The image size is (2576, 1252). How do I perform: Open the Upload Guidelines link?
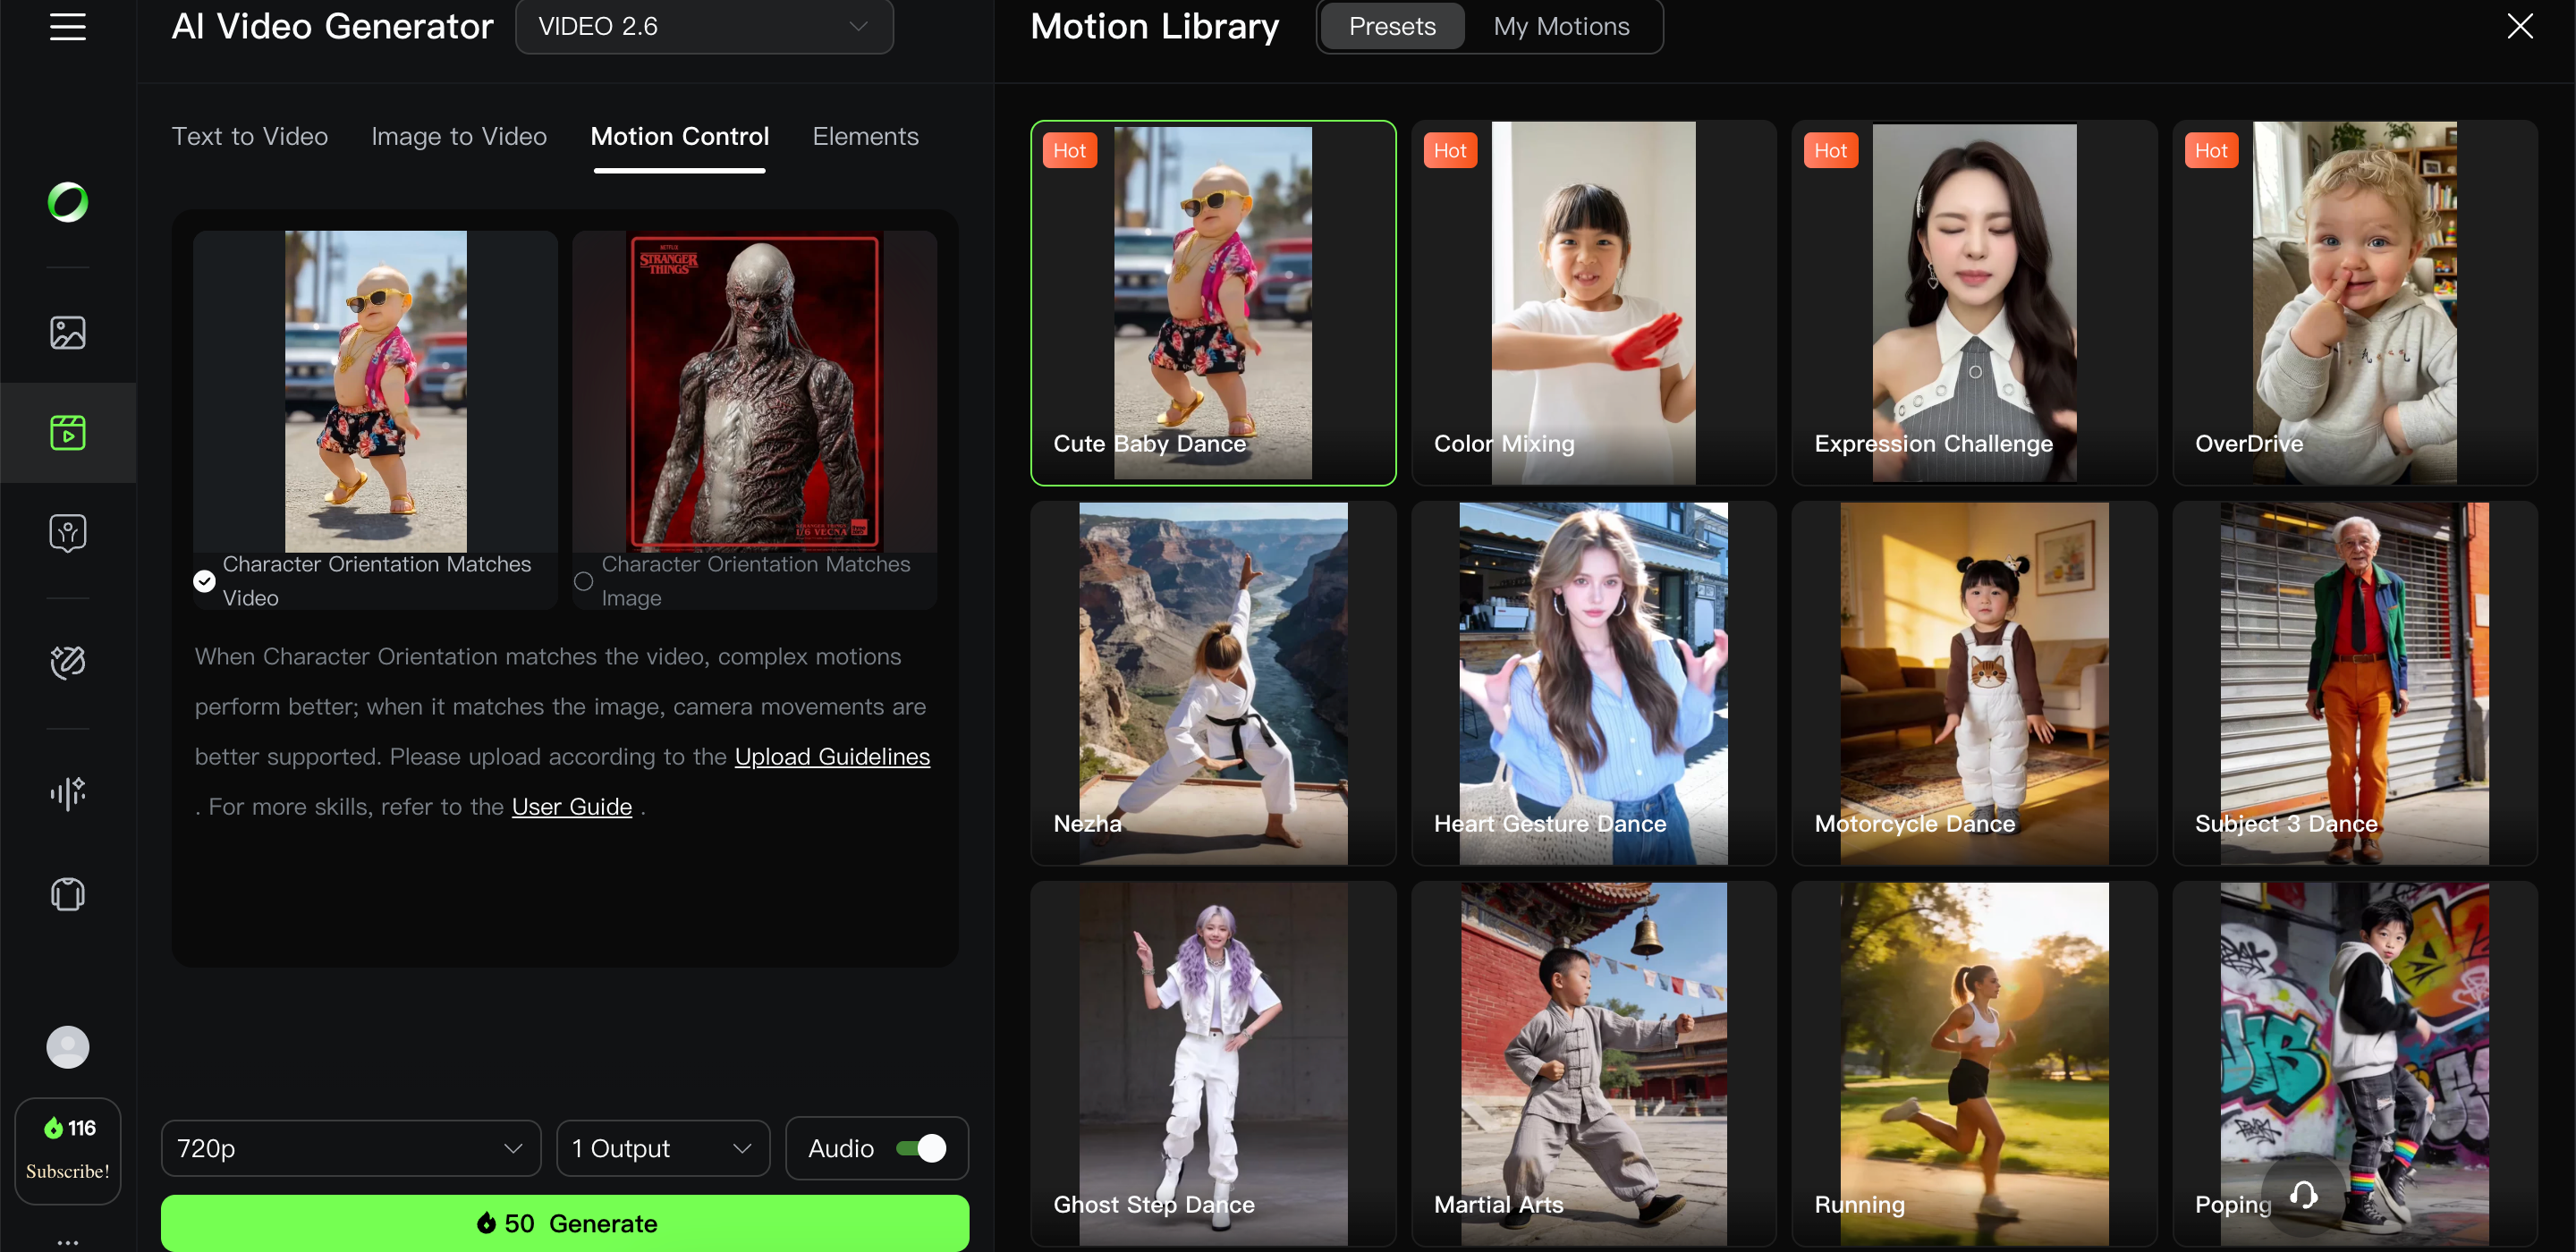pos(832,757)
